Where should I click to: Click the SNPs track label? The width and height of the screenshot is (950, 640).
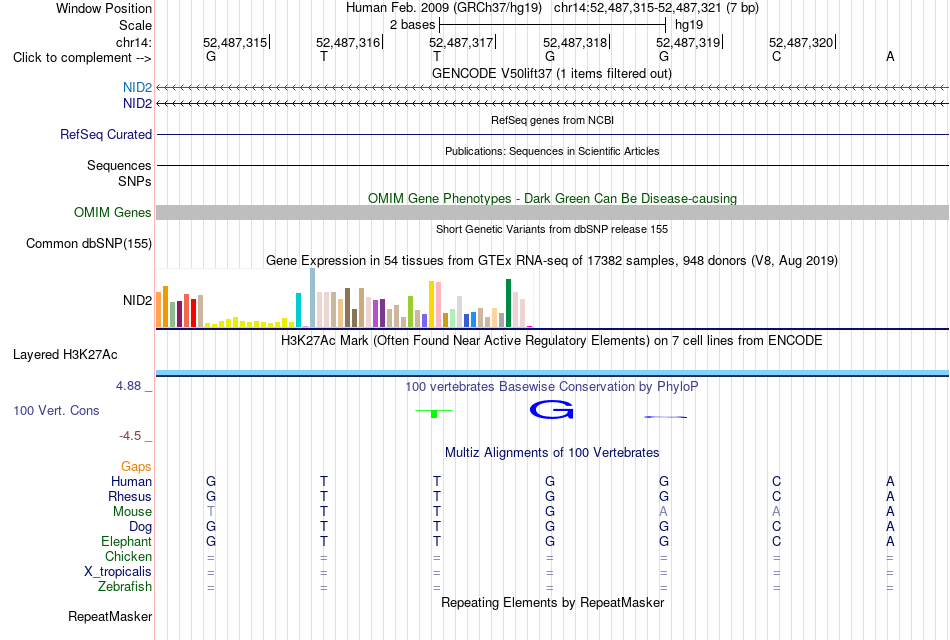(135, 181)
